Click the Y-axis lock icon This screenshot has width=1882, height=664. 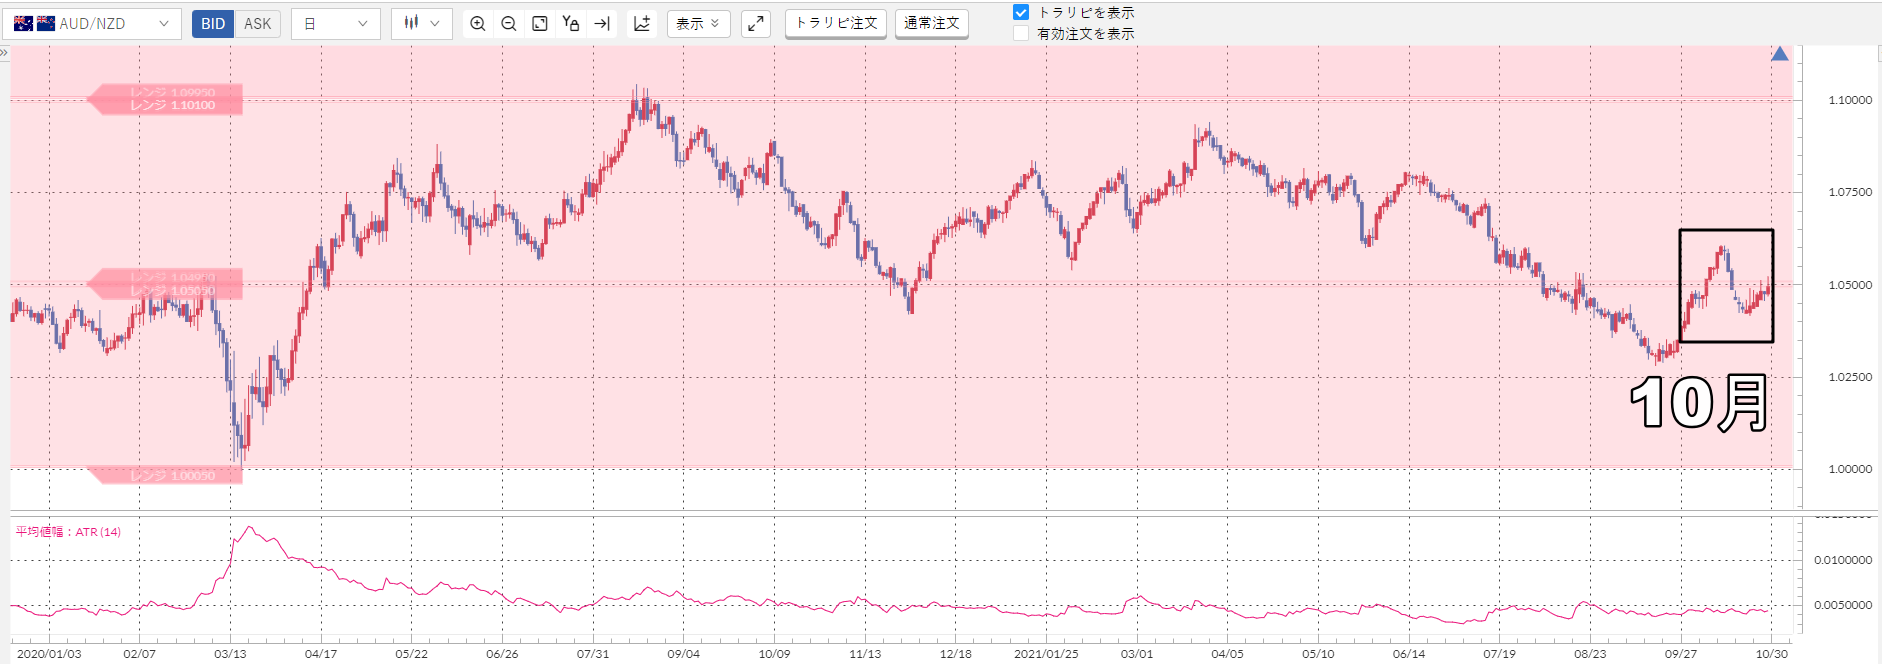[x=571, y=24]
